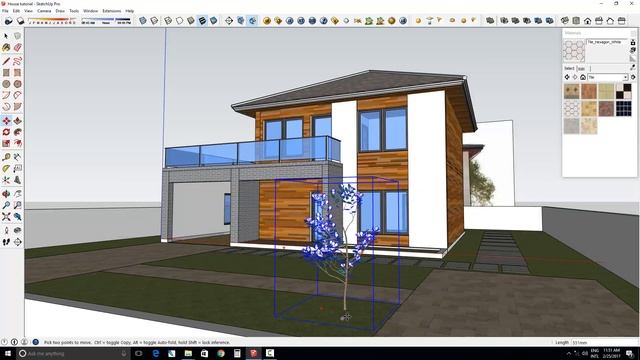Pick the Rotated Rectangle tool

(x=18, y=73)
